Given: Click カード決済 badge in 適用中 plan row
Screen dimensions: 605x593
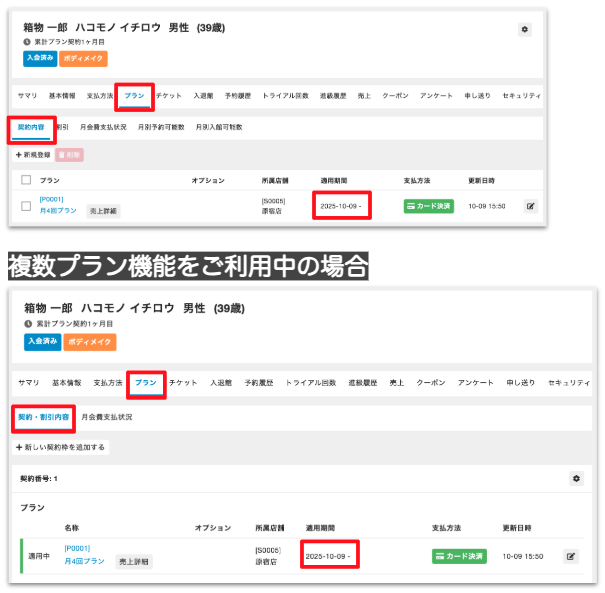Looking at the screenshot, I should pos(459,556).
